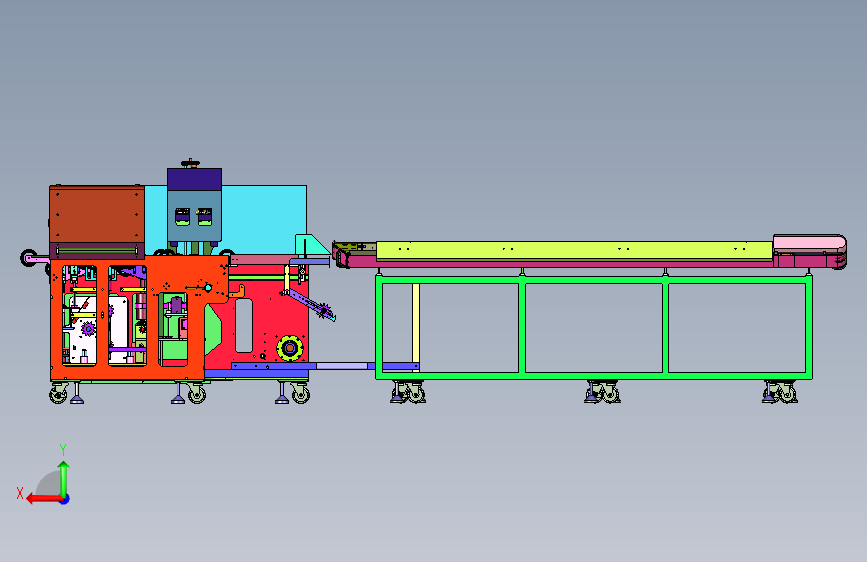Select the dark purple cap of the control box
The width and height of the screenshot is (867, 562).
point(195,180)
